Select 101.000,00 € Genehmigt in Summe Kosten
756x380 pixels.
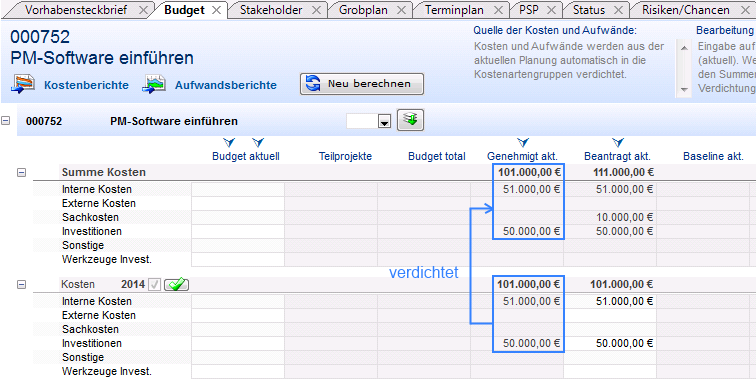point(529,173)
